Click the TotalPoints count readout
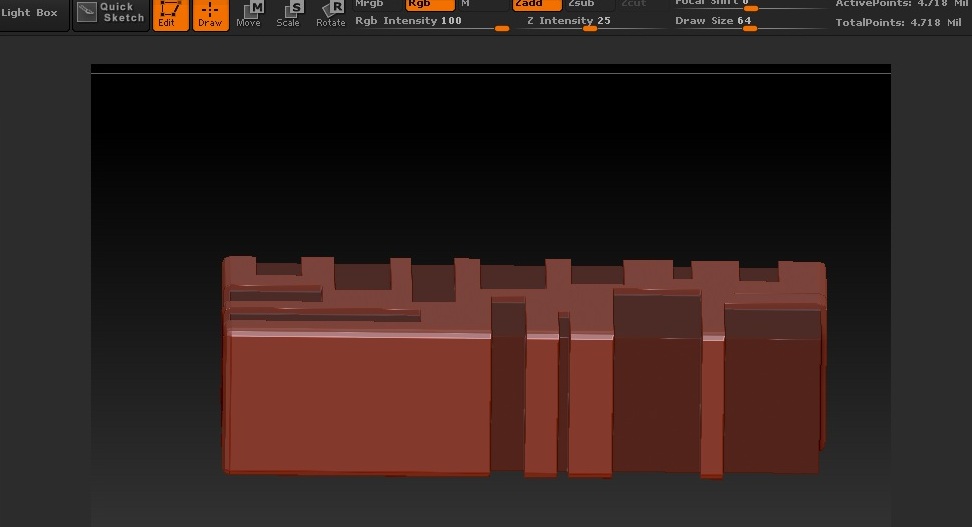The image size is (972, 527). pos(898,22)
